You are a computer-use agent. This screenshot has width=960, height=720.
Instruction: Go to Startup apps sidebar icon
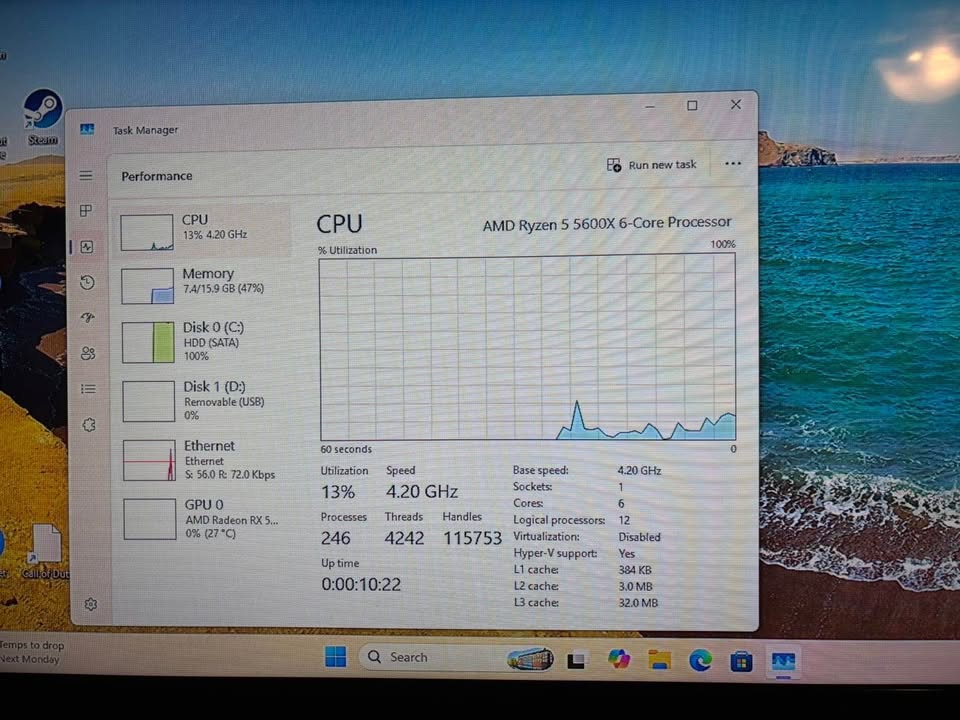[x=87, y=318]
